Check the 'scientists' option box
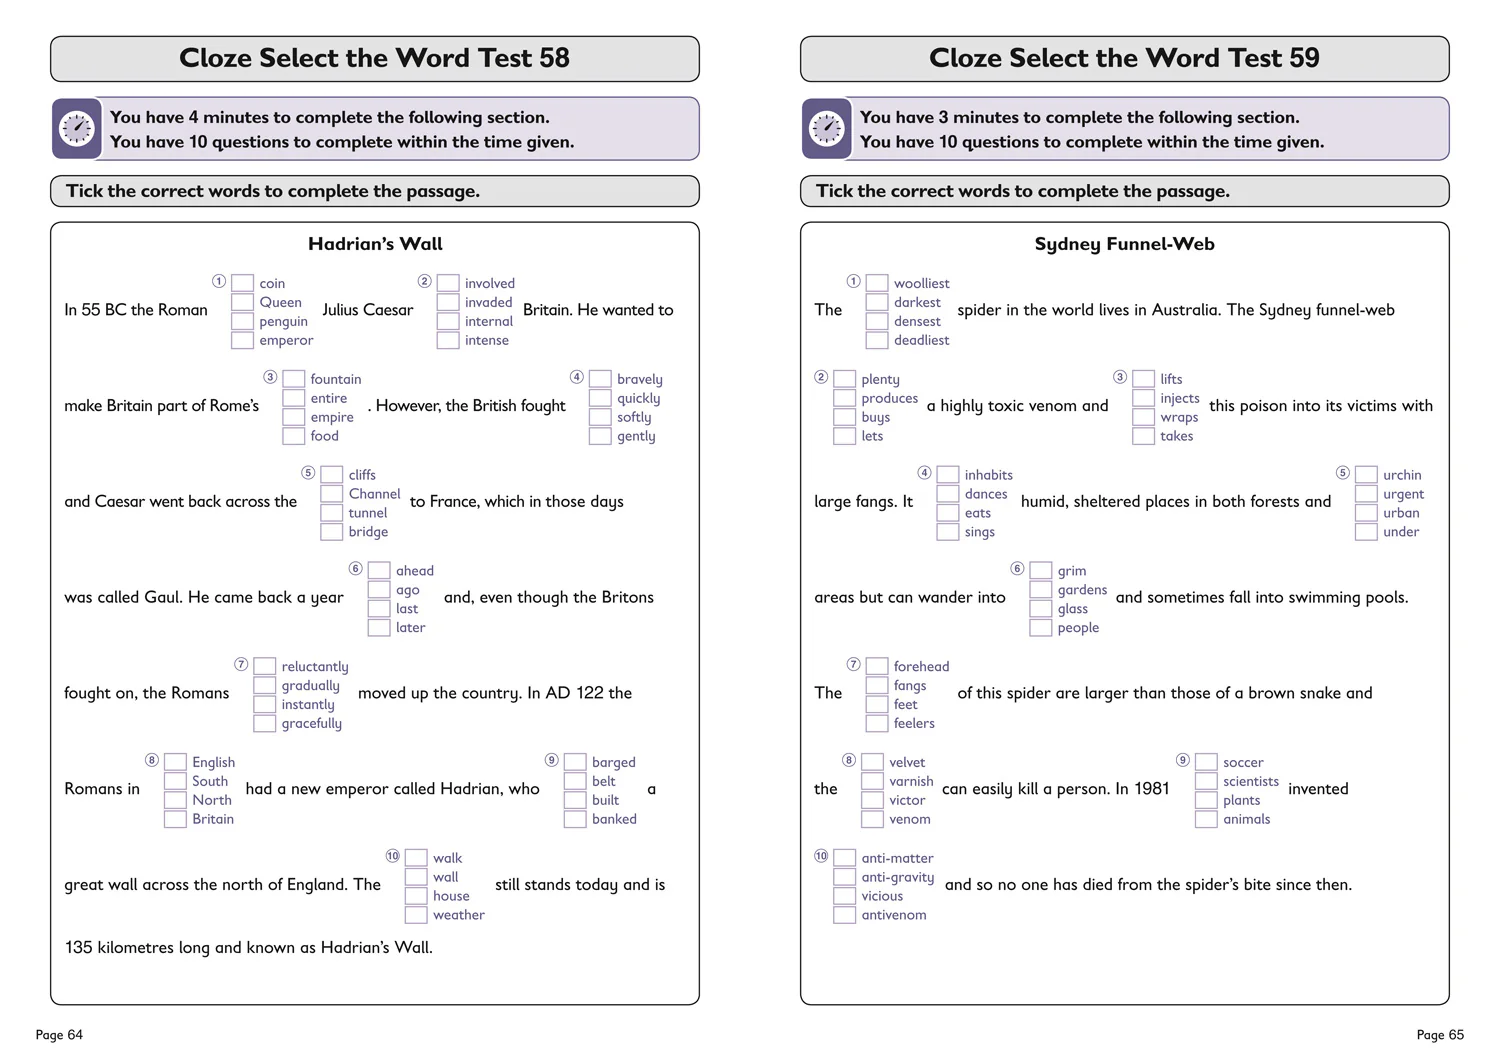 [1207, 782]
